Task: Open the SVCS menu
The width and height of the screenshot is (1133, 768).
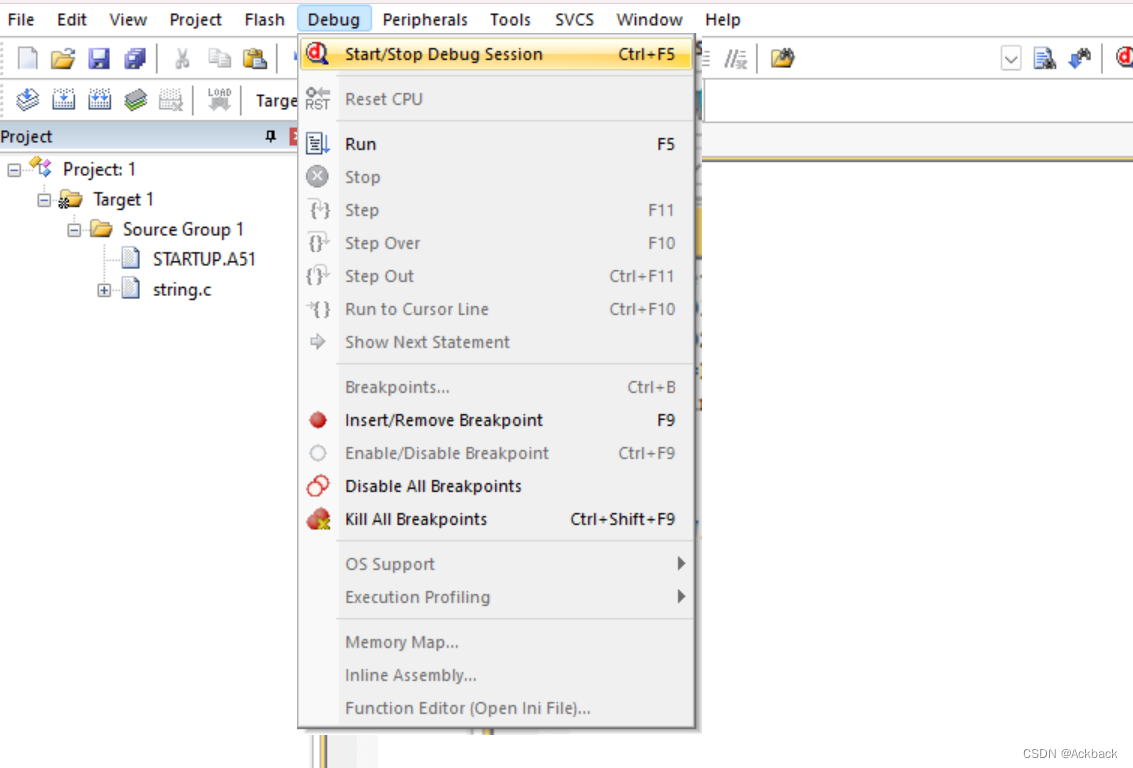Action: tap(574, 20)
